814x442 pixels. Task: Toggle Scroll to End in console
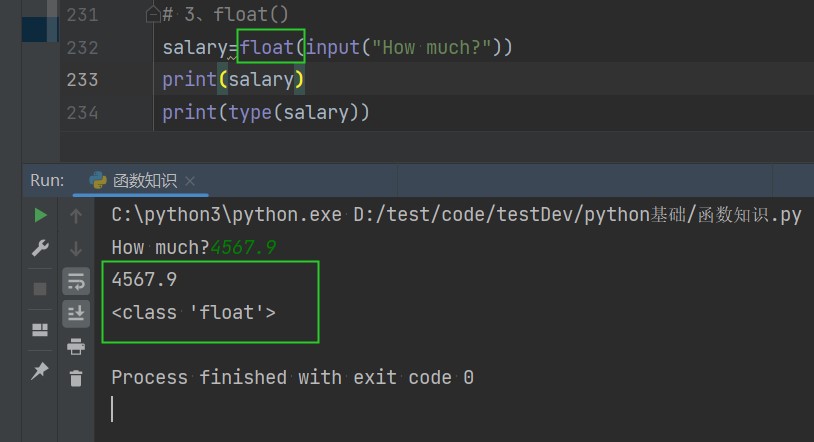pos(76,313)
